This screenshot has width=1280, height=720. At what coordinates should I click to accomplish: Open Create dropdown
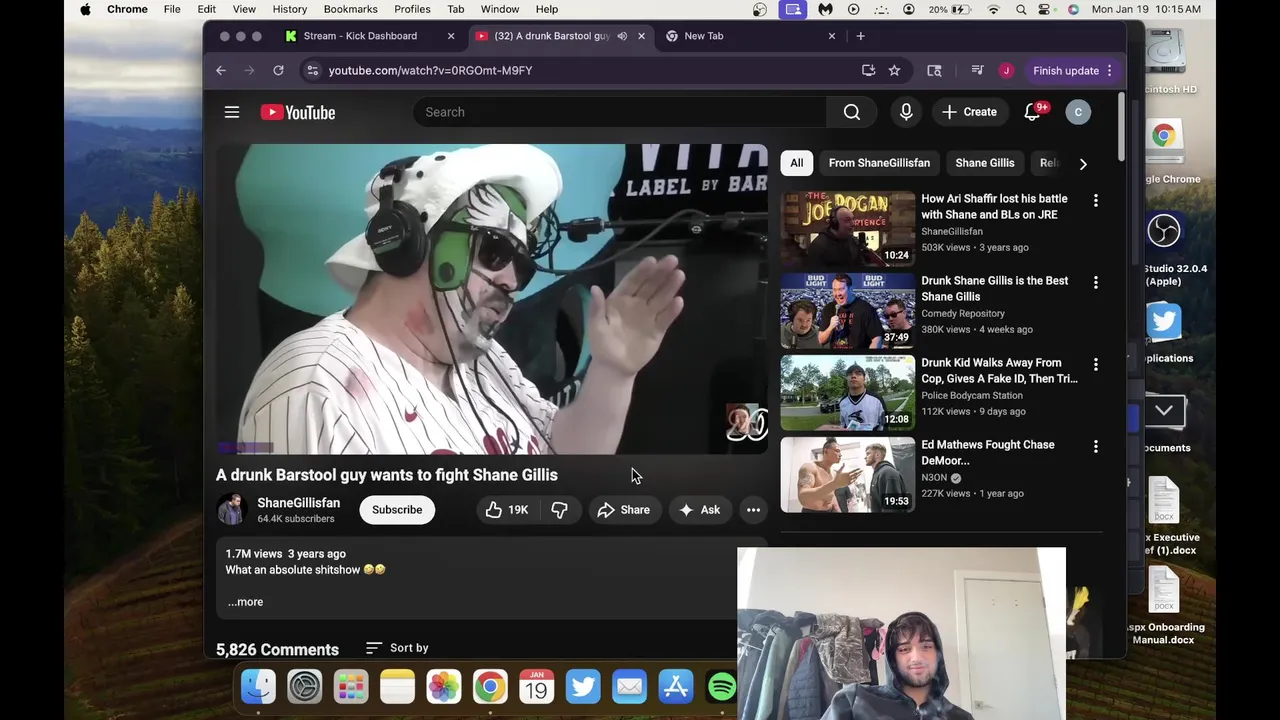tap(969, 112)
